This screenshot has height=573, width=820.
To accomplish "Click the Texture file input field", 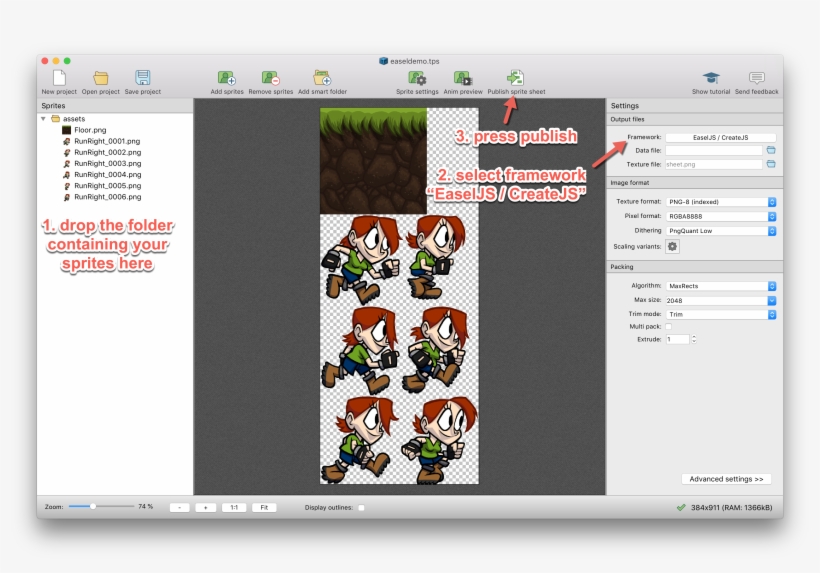I will [714, 164].
